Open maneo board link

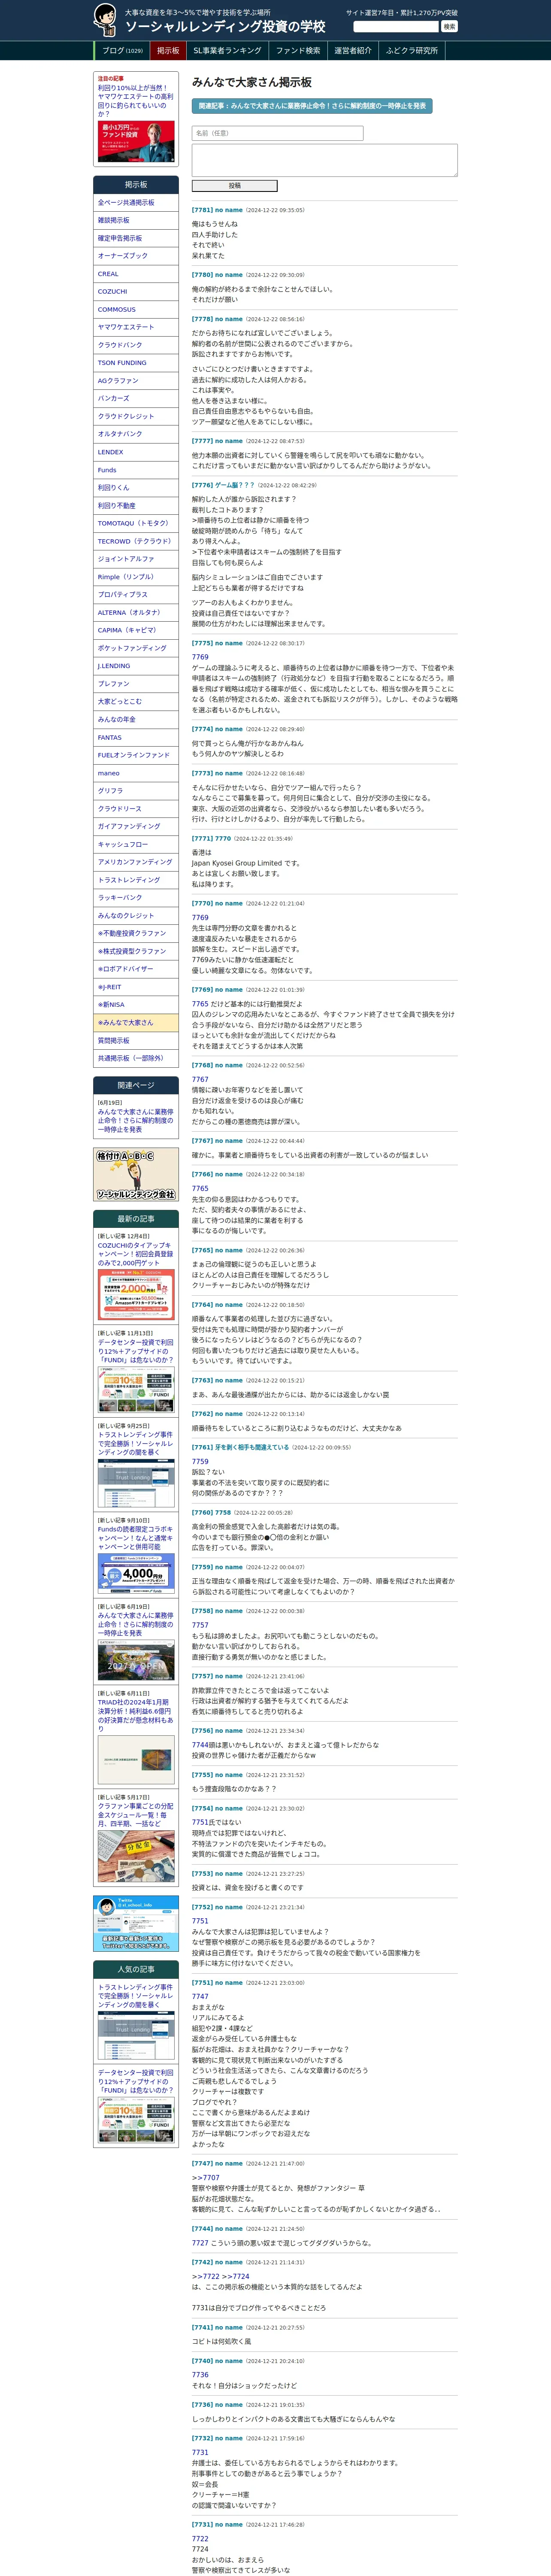[x=136, y=773]
